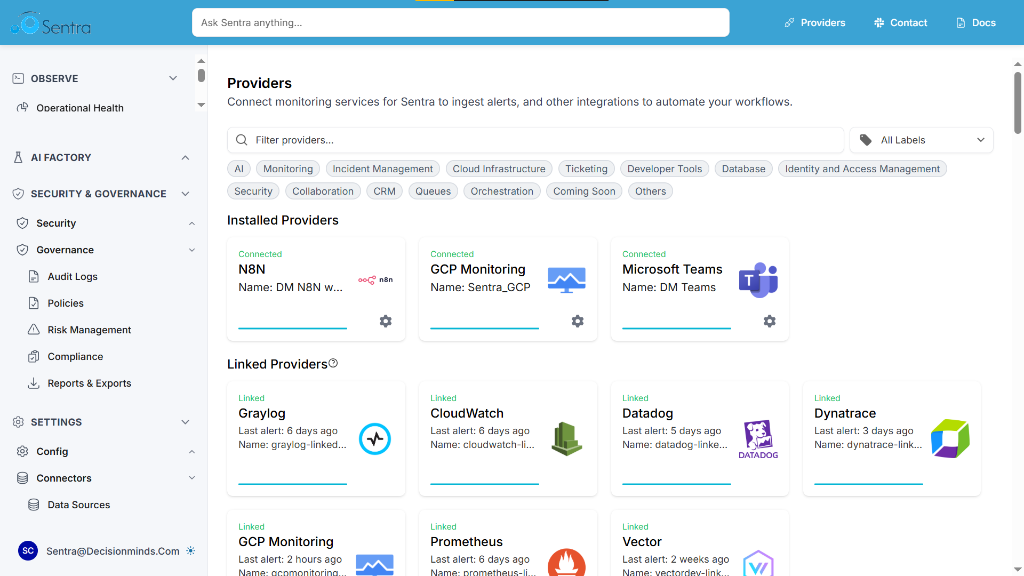Click the search magnifier in filter box
The height and width of the screenshot is (576, 1024).
click(242, 140)
